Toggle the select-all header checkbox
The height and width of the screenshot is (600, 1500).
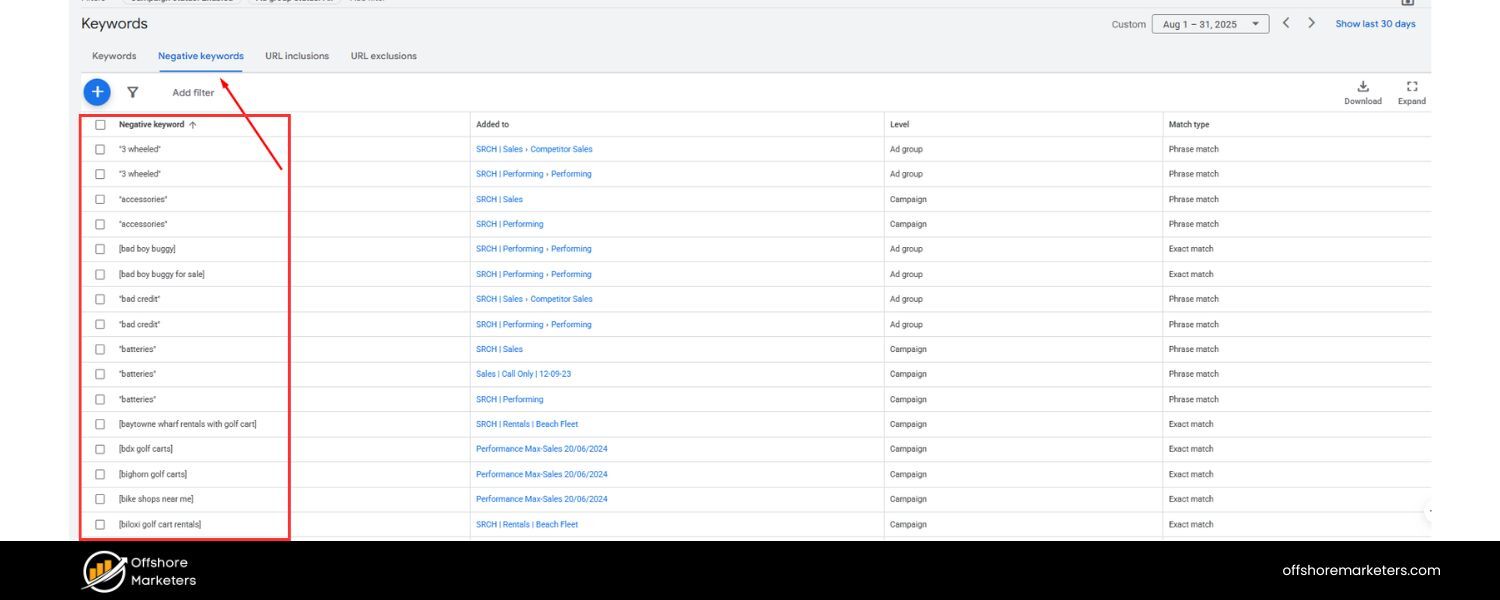point(100,125)
